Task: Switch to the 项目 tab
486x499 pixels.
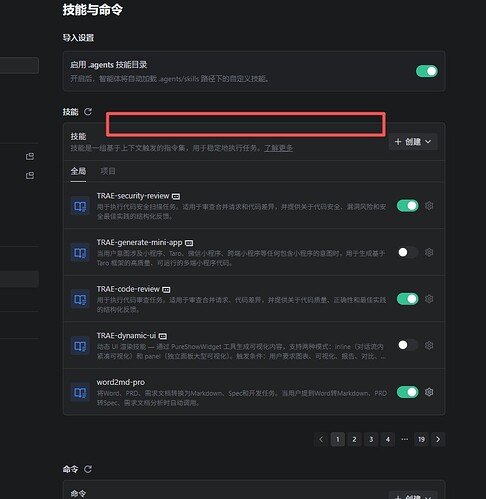Action: pos(108,171)
